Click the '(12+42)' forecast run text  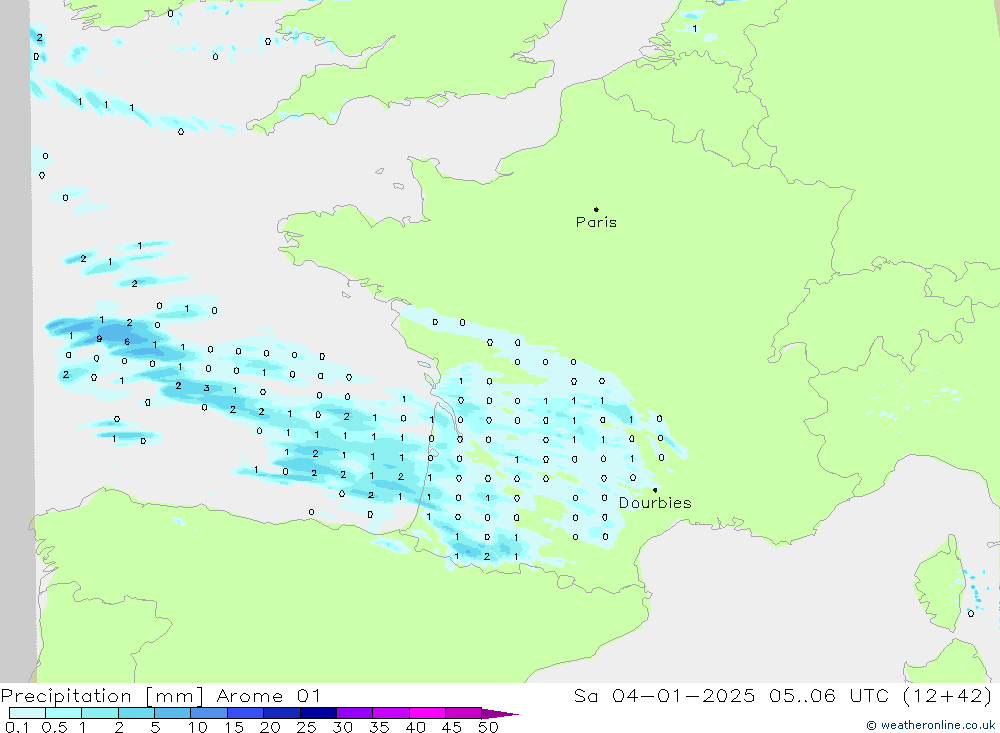[948, 696]
